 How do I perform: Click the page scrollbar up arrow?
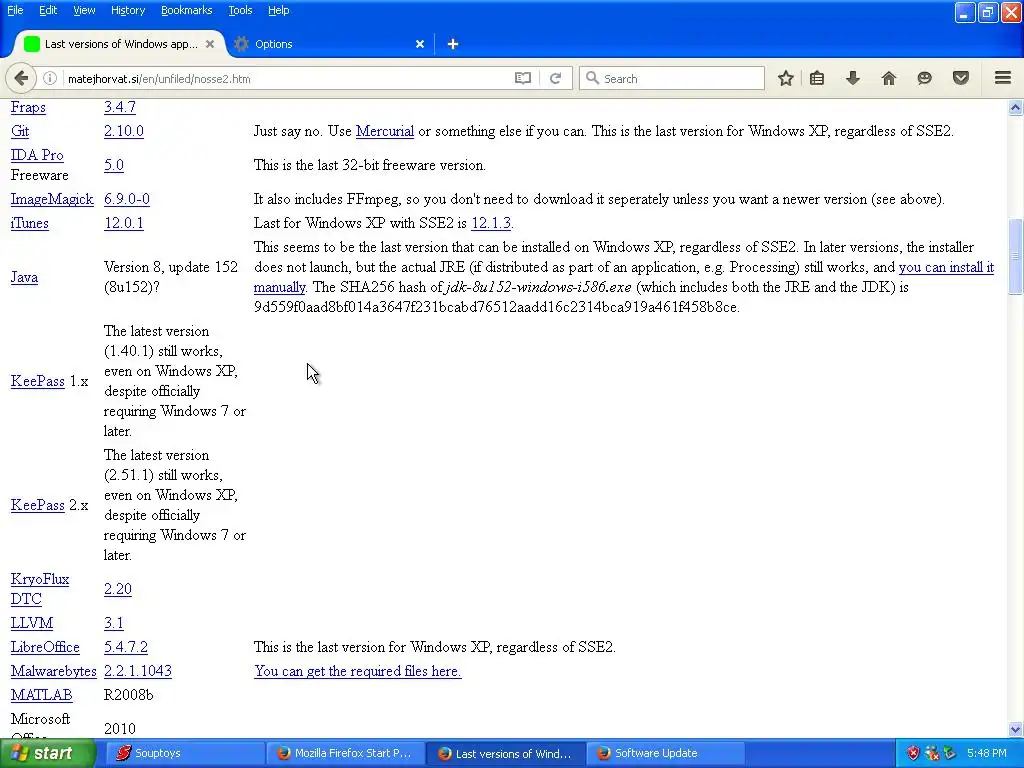pyautogui.click(x=1016, y=108)
